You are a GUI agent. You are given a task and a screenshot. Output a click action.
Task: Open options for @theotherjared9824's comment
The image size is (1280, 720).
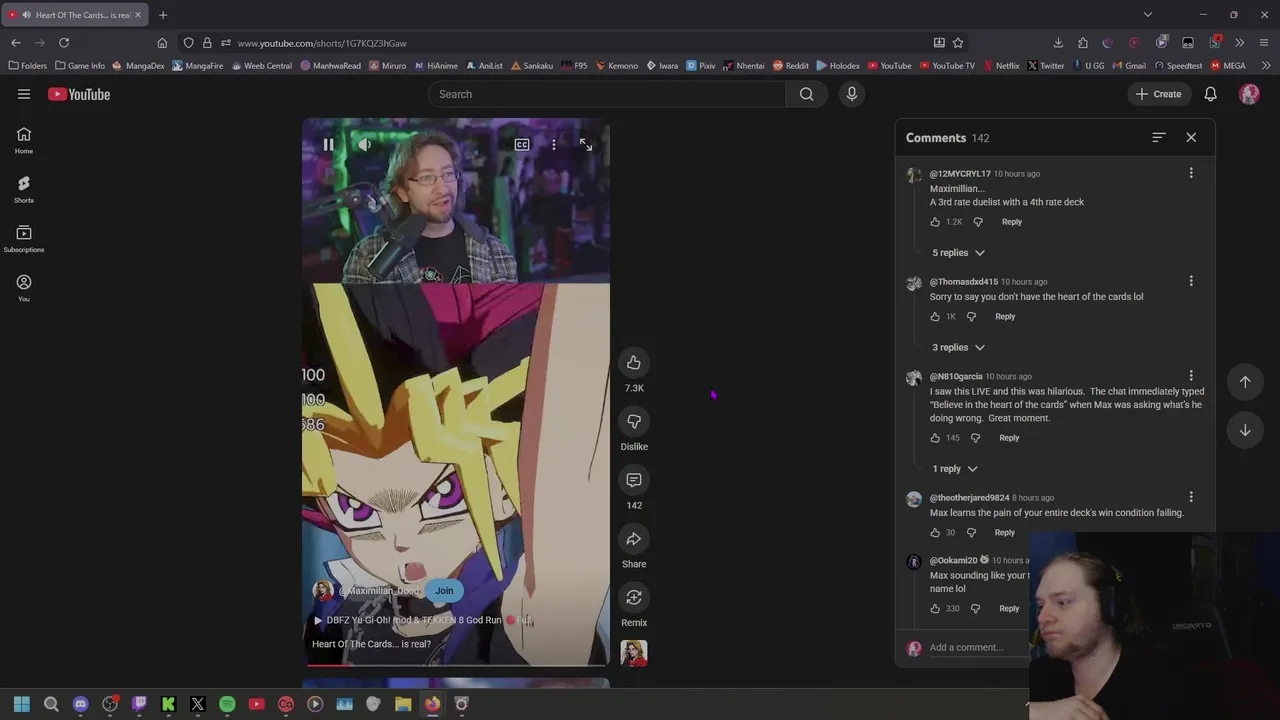tap(1191, 498)
